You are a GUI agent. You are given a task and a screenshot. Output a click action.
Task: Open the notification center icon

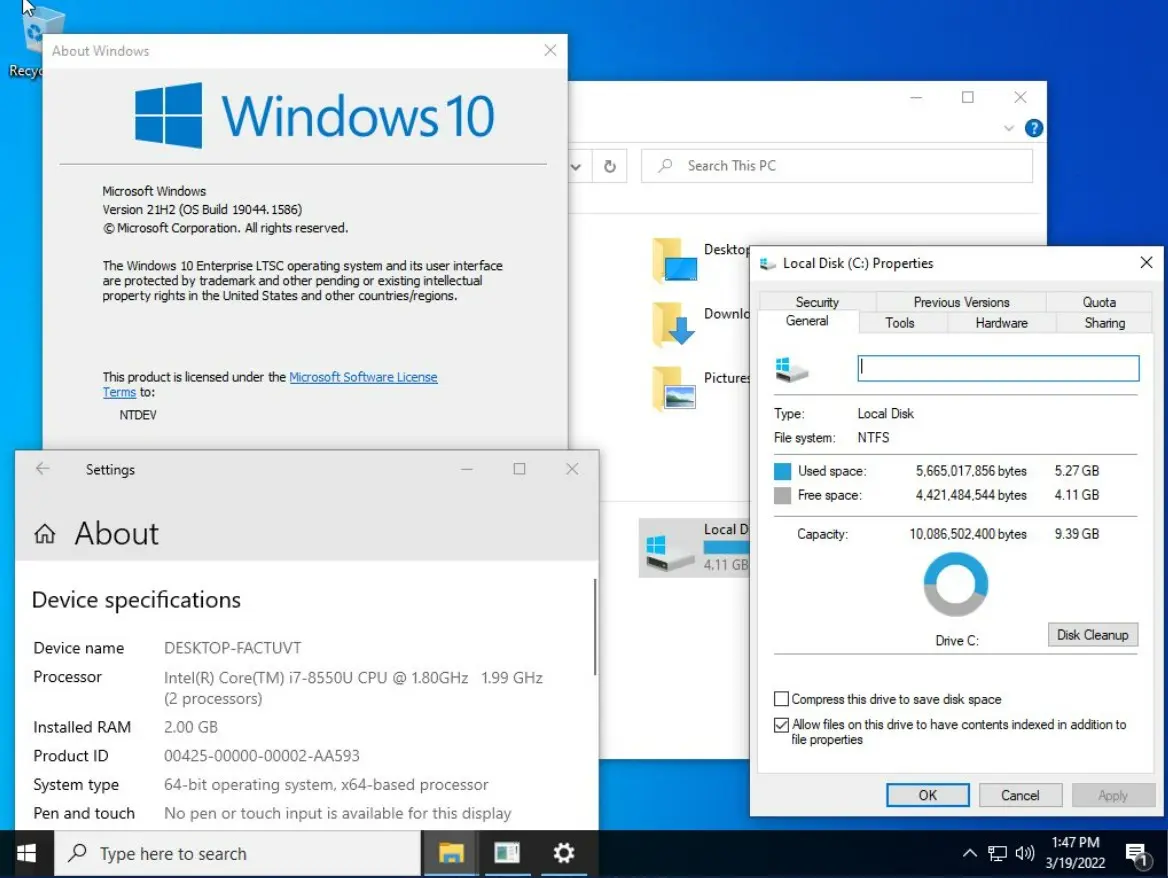point(1137,854)
